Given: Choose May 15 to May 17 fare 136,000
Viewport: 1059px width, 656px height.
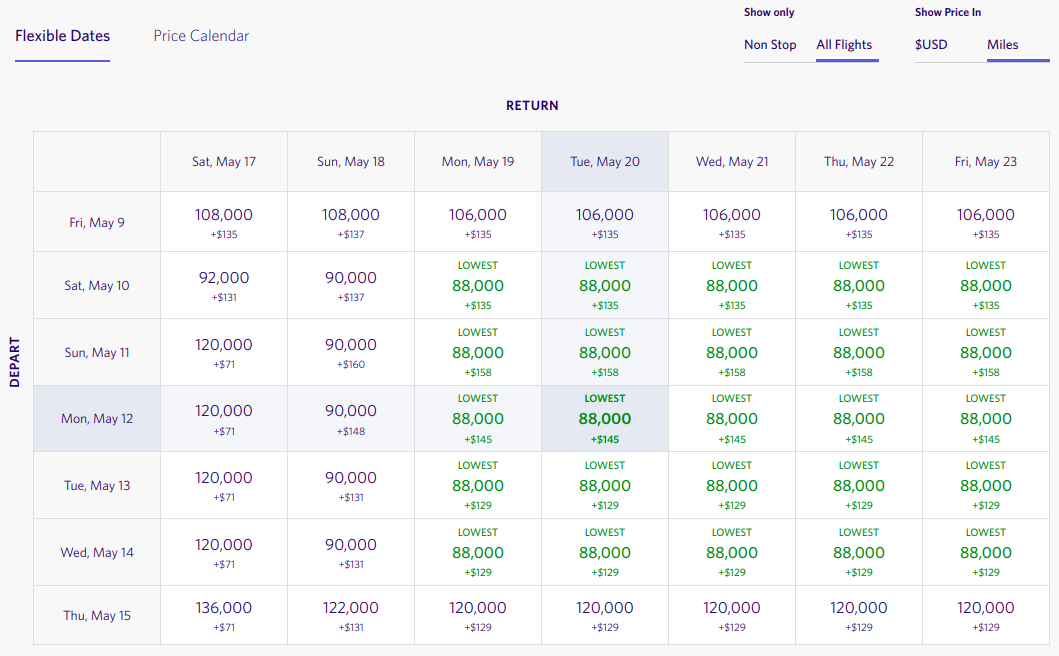Looking at the screenshot, I should (x=224, y=615).
